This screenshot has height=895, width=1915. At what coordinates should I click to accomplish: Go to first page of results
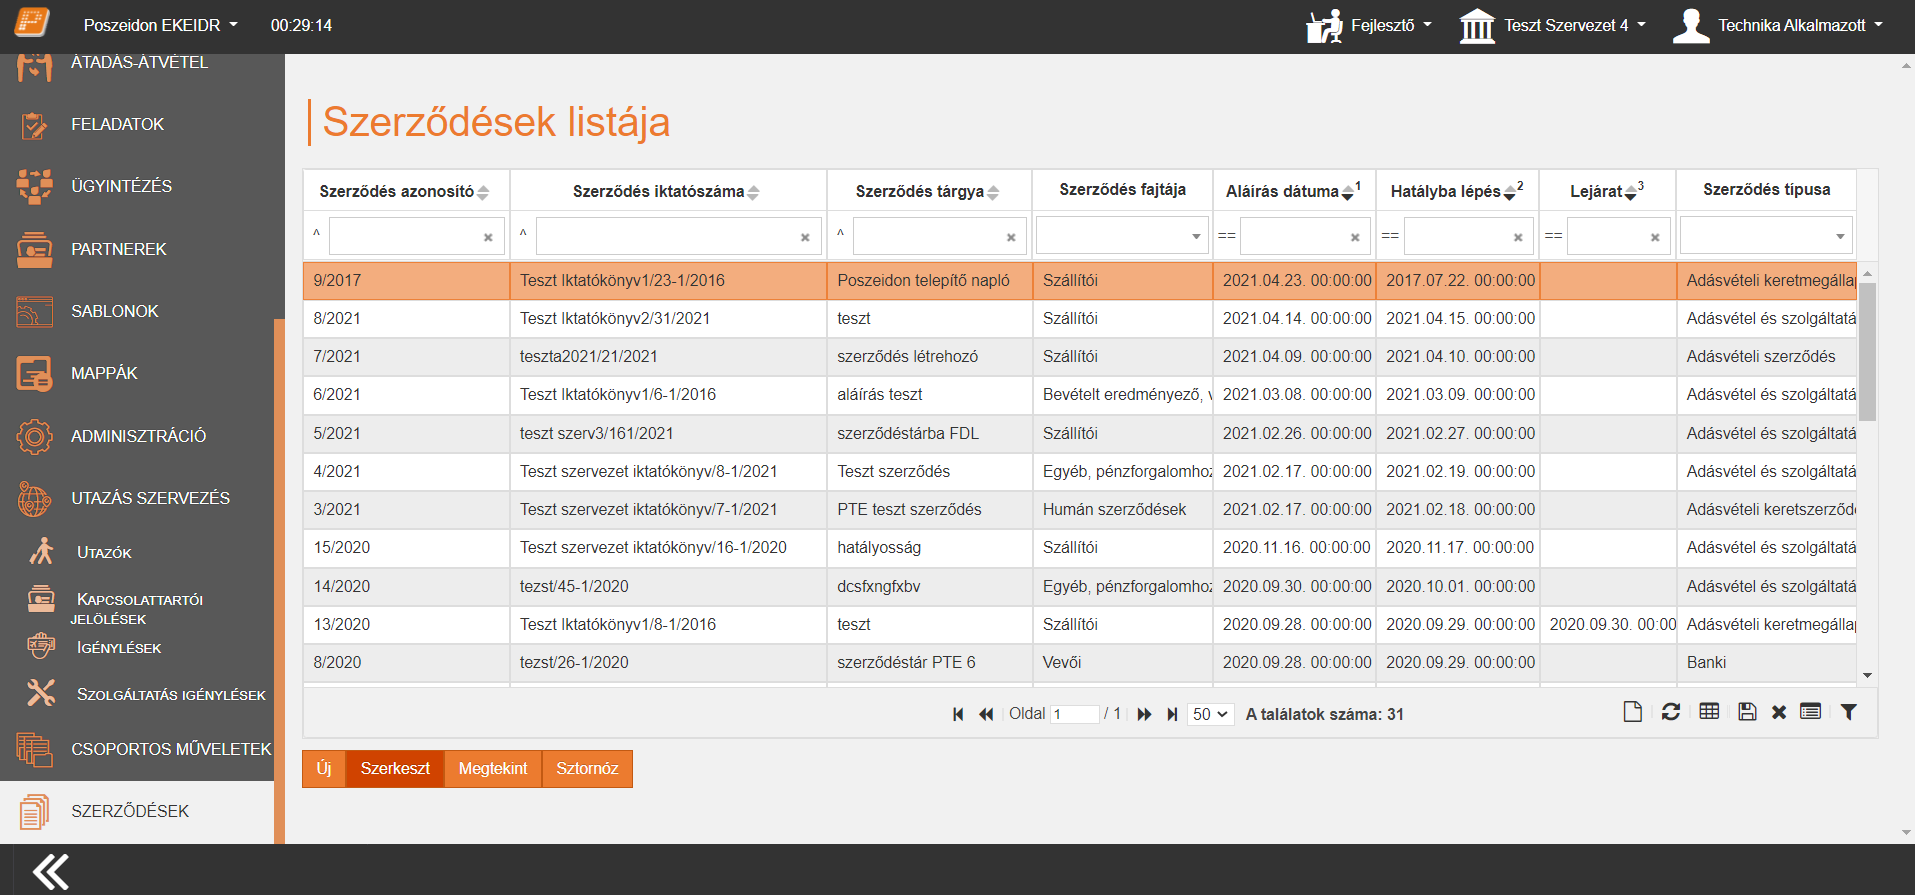click(958, 714)
